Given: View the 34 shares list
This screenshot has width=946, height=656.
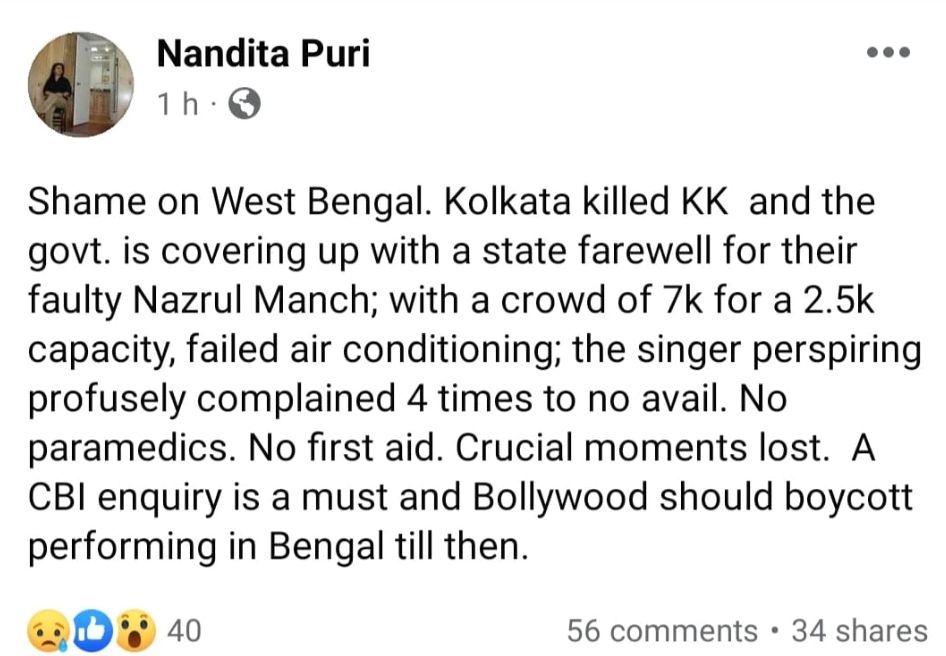Looking at the screenshot, I should click(x=859, y=631).
